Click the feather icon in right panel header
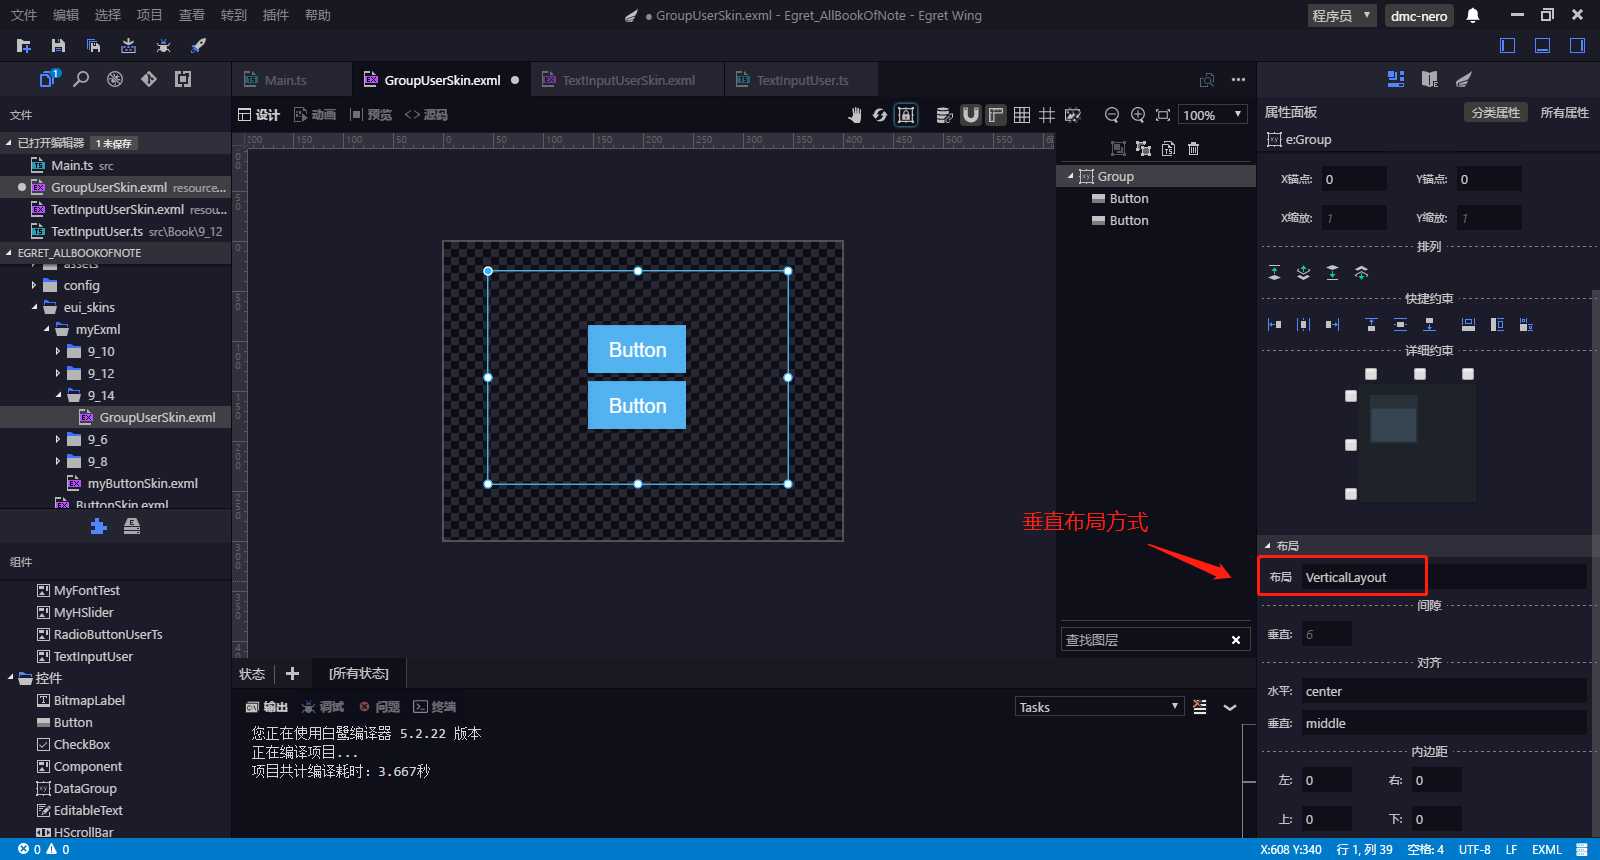Screen dimensions: 1600x860 tap(1464, 79)
